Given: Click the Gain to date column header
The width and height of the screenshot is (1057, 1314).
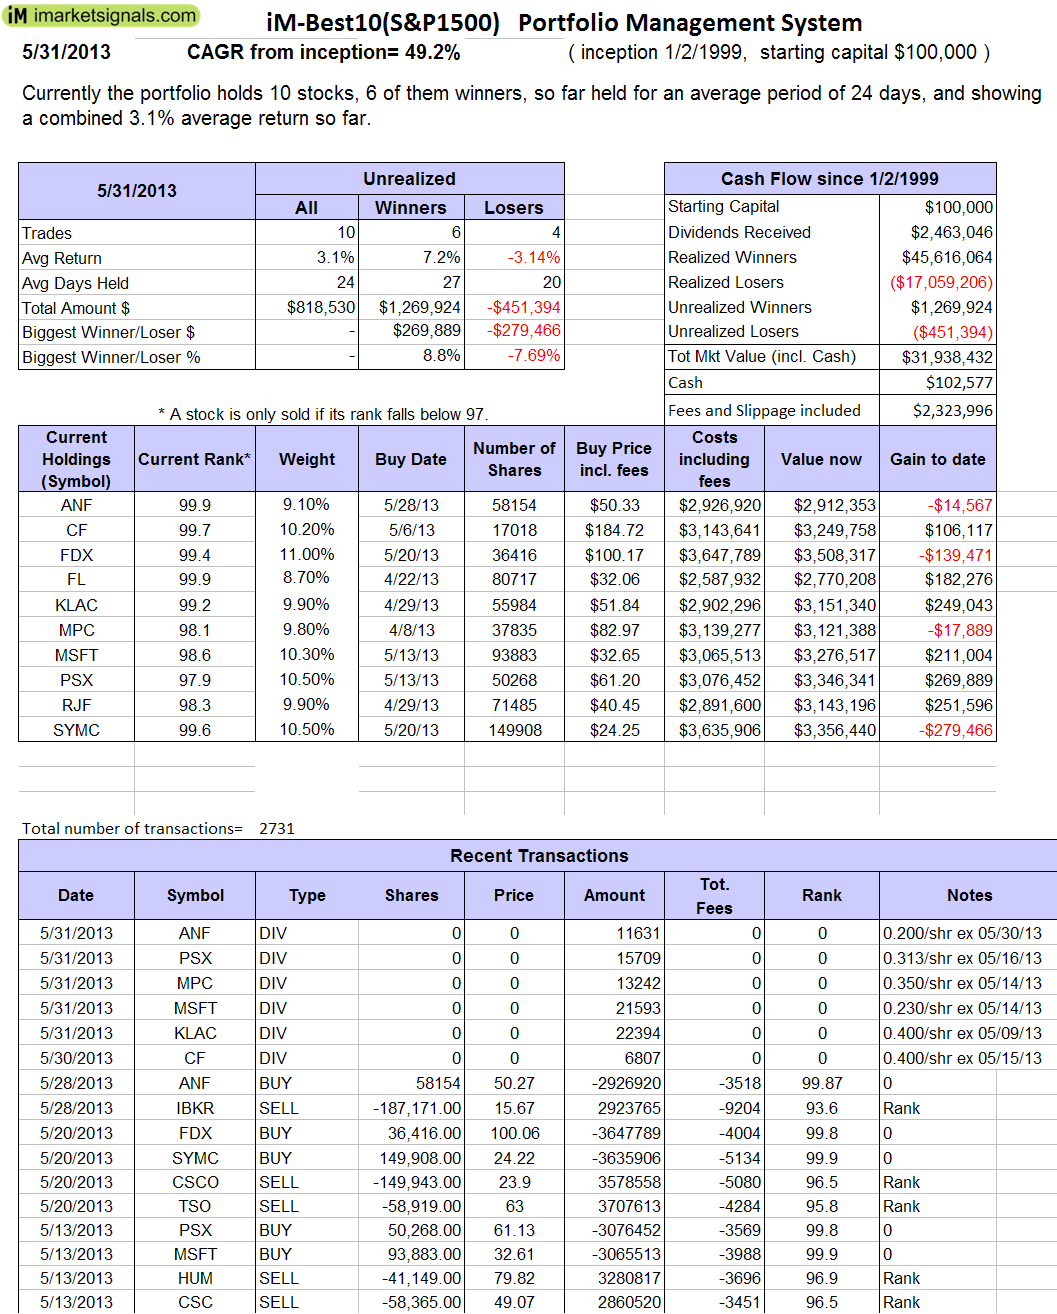Looking at the screenshot, I should pyautogui.click(x=938, y=459).
